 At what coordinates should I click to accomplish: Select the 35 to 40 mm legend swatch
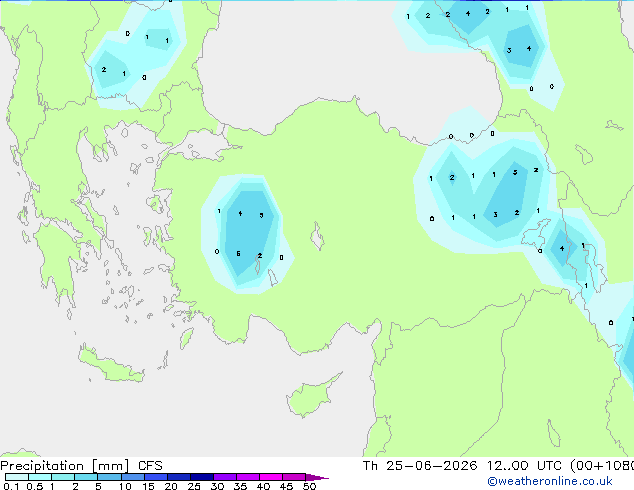[x=248, y=477]
